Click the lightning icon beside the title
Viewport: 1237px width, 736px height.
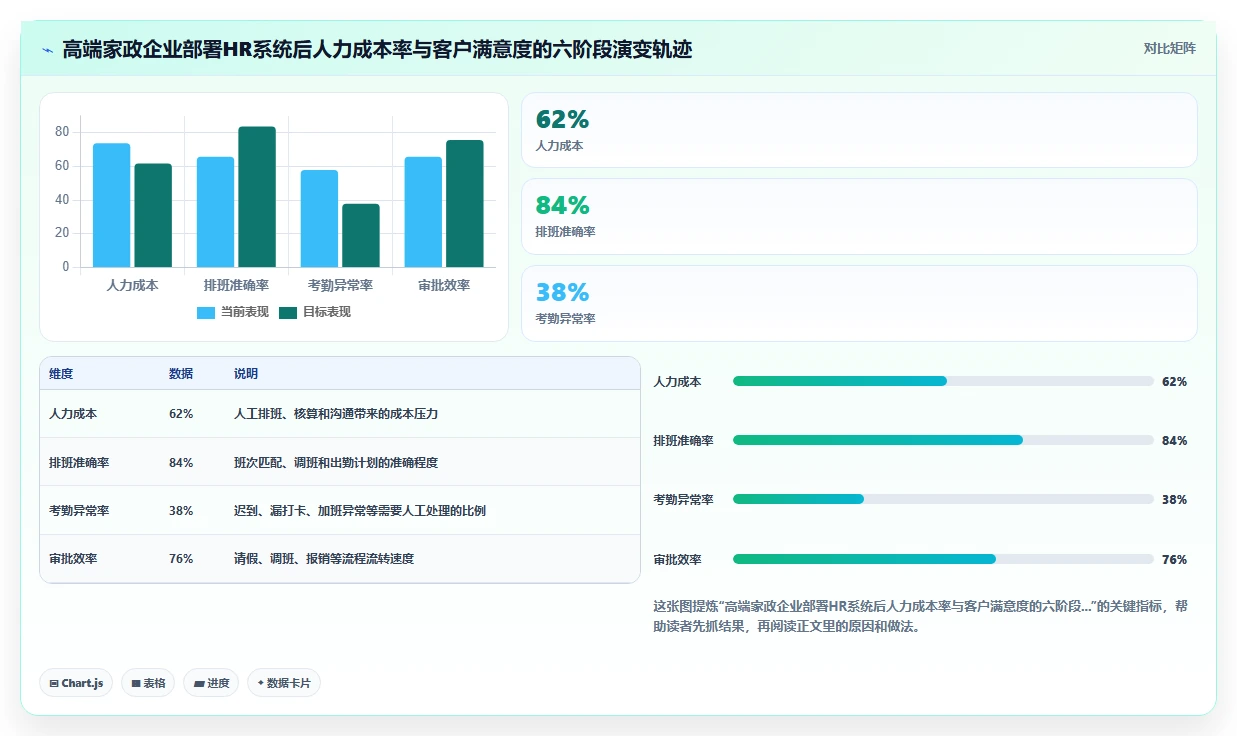pyautogui.click(x=47, y=49)
